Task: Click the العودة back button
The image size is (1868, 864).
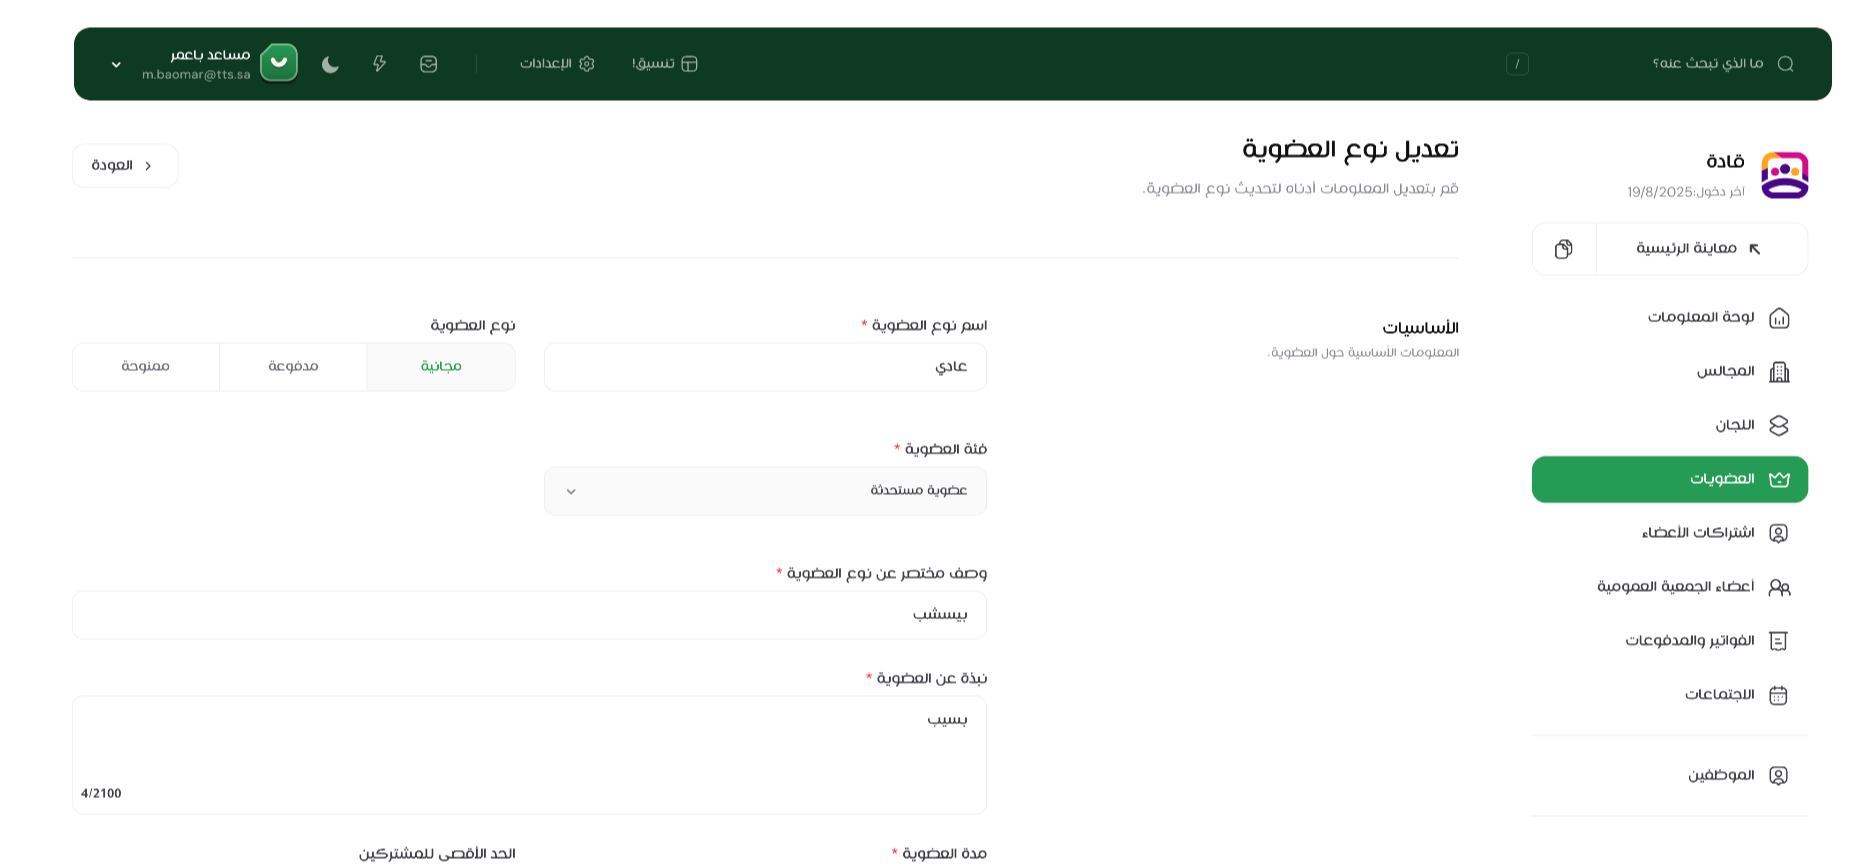Action: click(x=125, y=166)
